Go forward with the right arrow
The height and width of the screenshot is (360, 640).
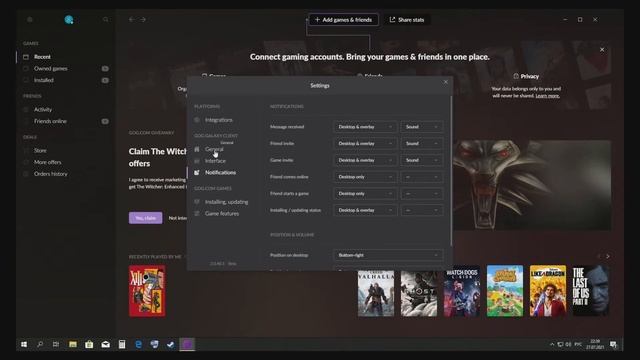pyautogui.click(x=143, y=20)
